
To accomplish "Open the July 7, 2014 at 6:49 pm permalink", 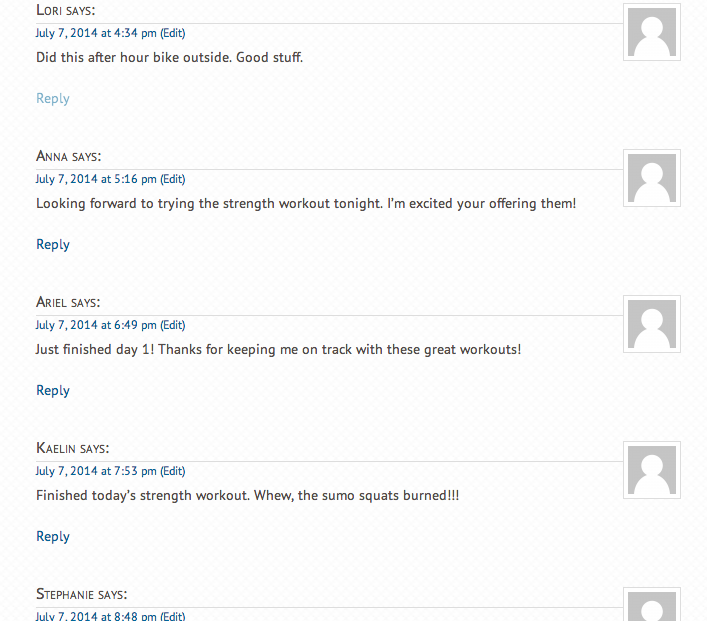I will click(96, 325).
